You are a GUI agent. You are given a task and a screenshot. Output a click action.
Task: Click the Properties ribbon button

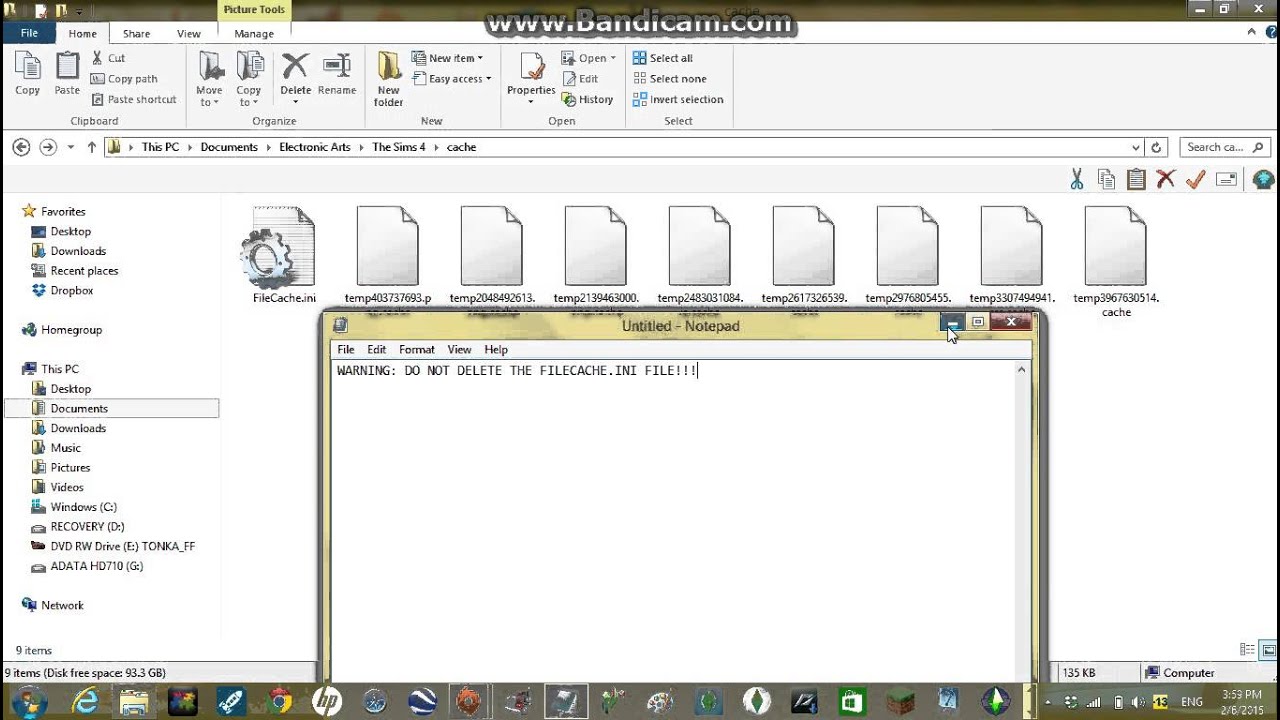tap(531, 78)
